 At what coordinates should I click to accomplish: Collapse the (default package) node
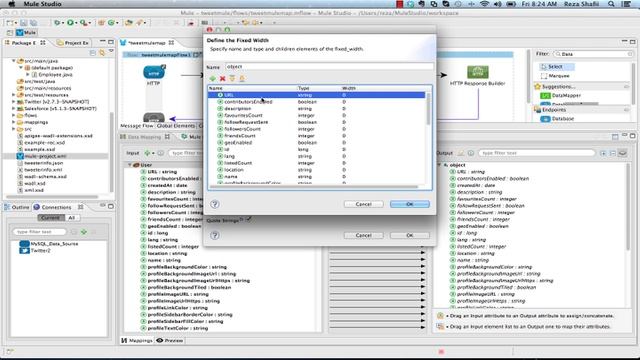(21, 68)
